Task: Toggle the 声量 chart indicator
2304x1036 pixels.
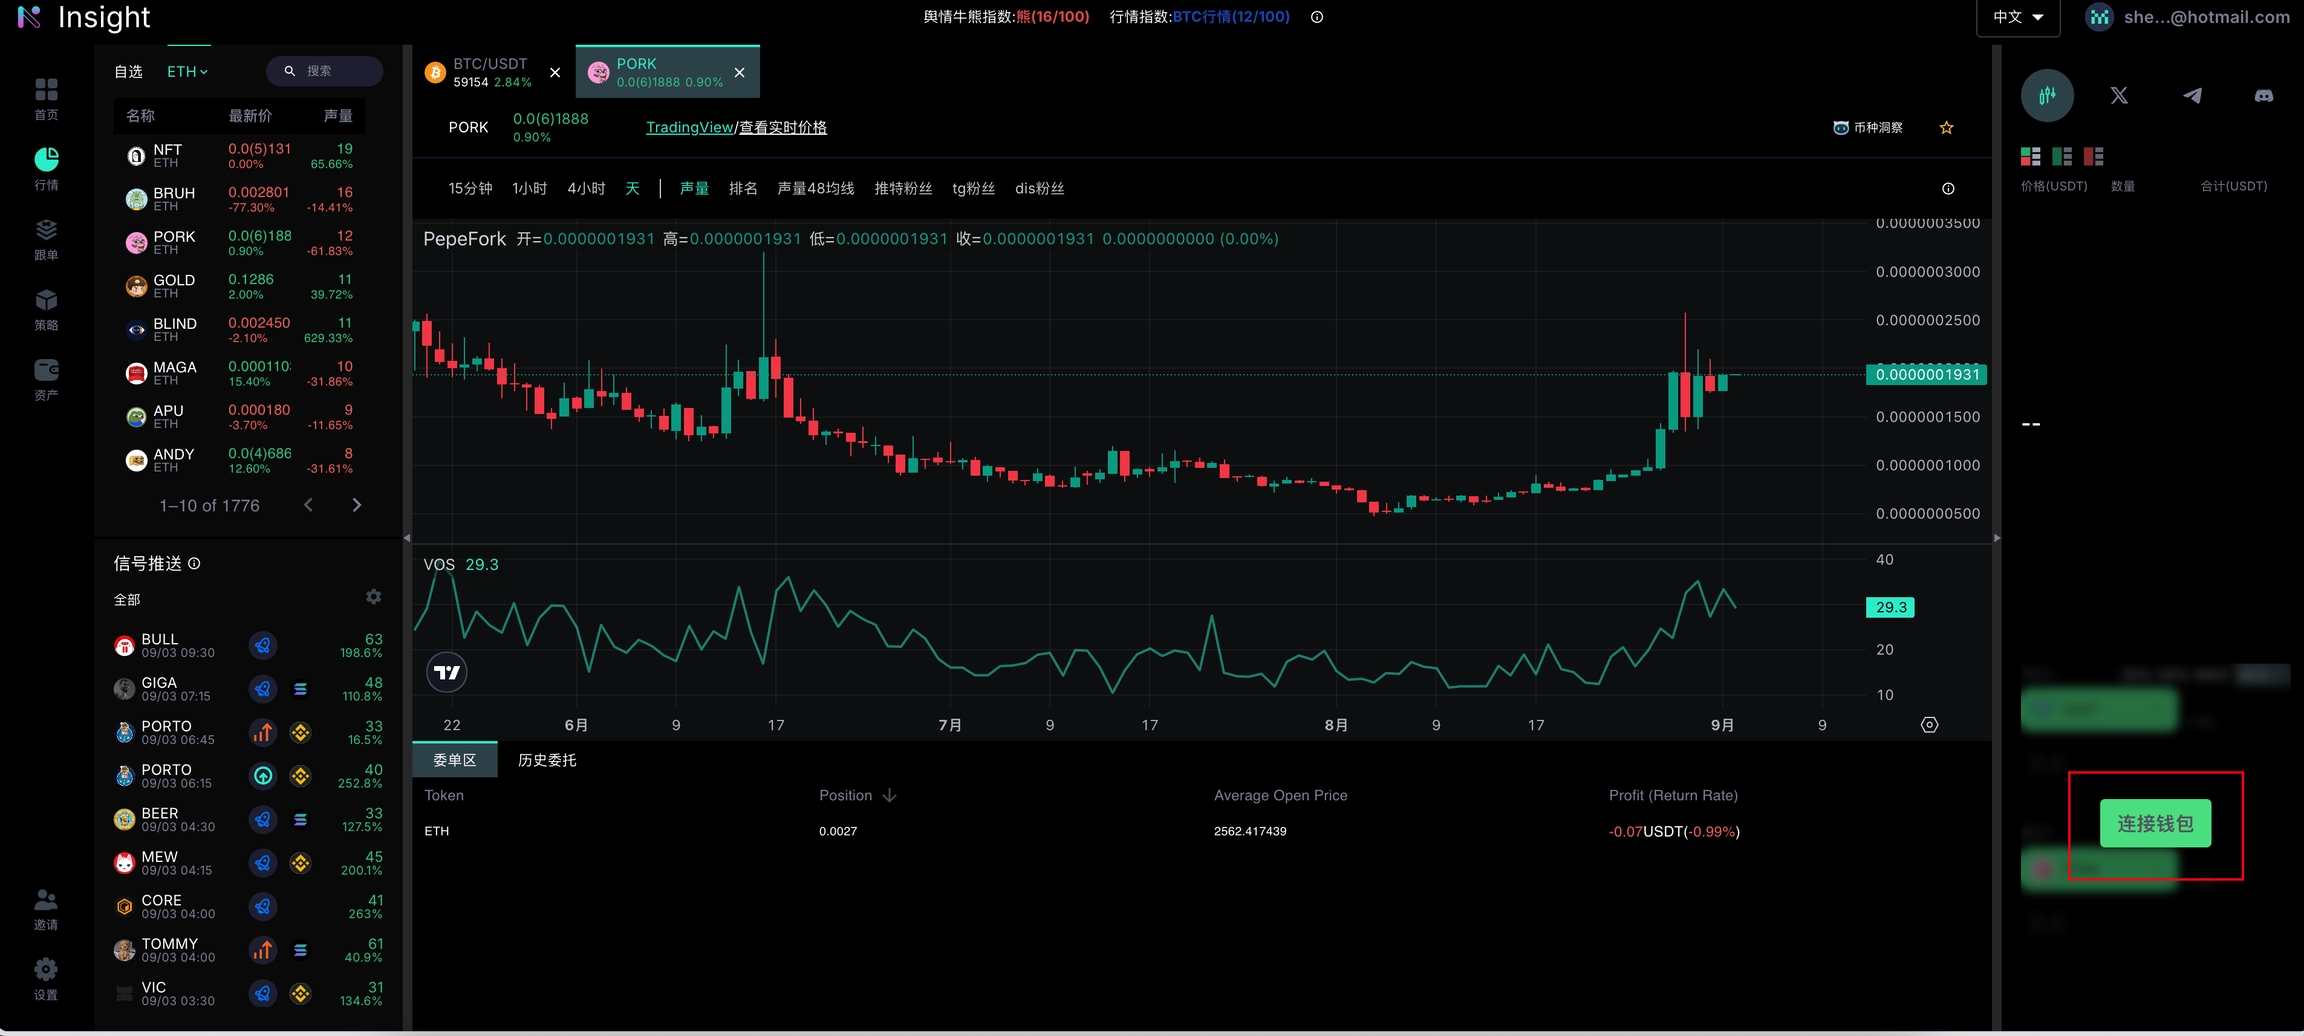Action: point(694,189)
